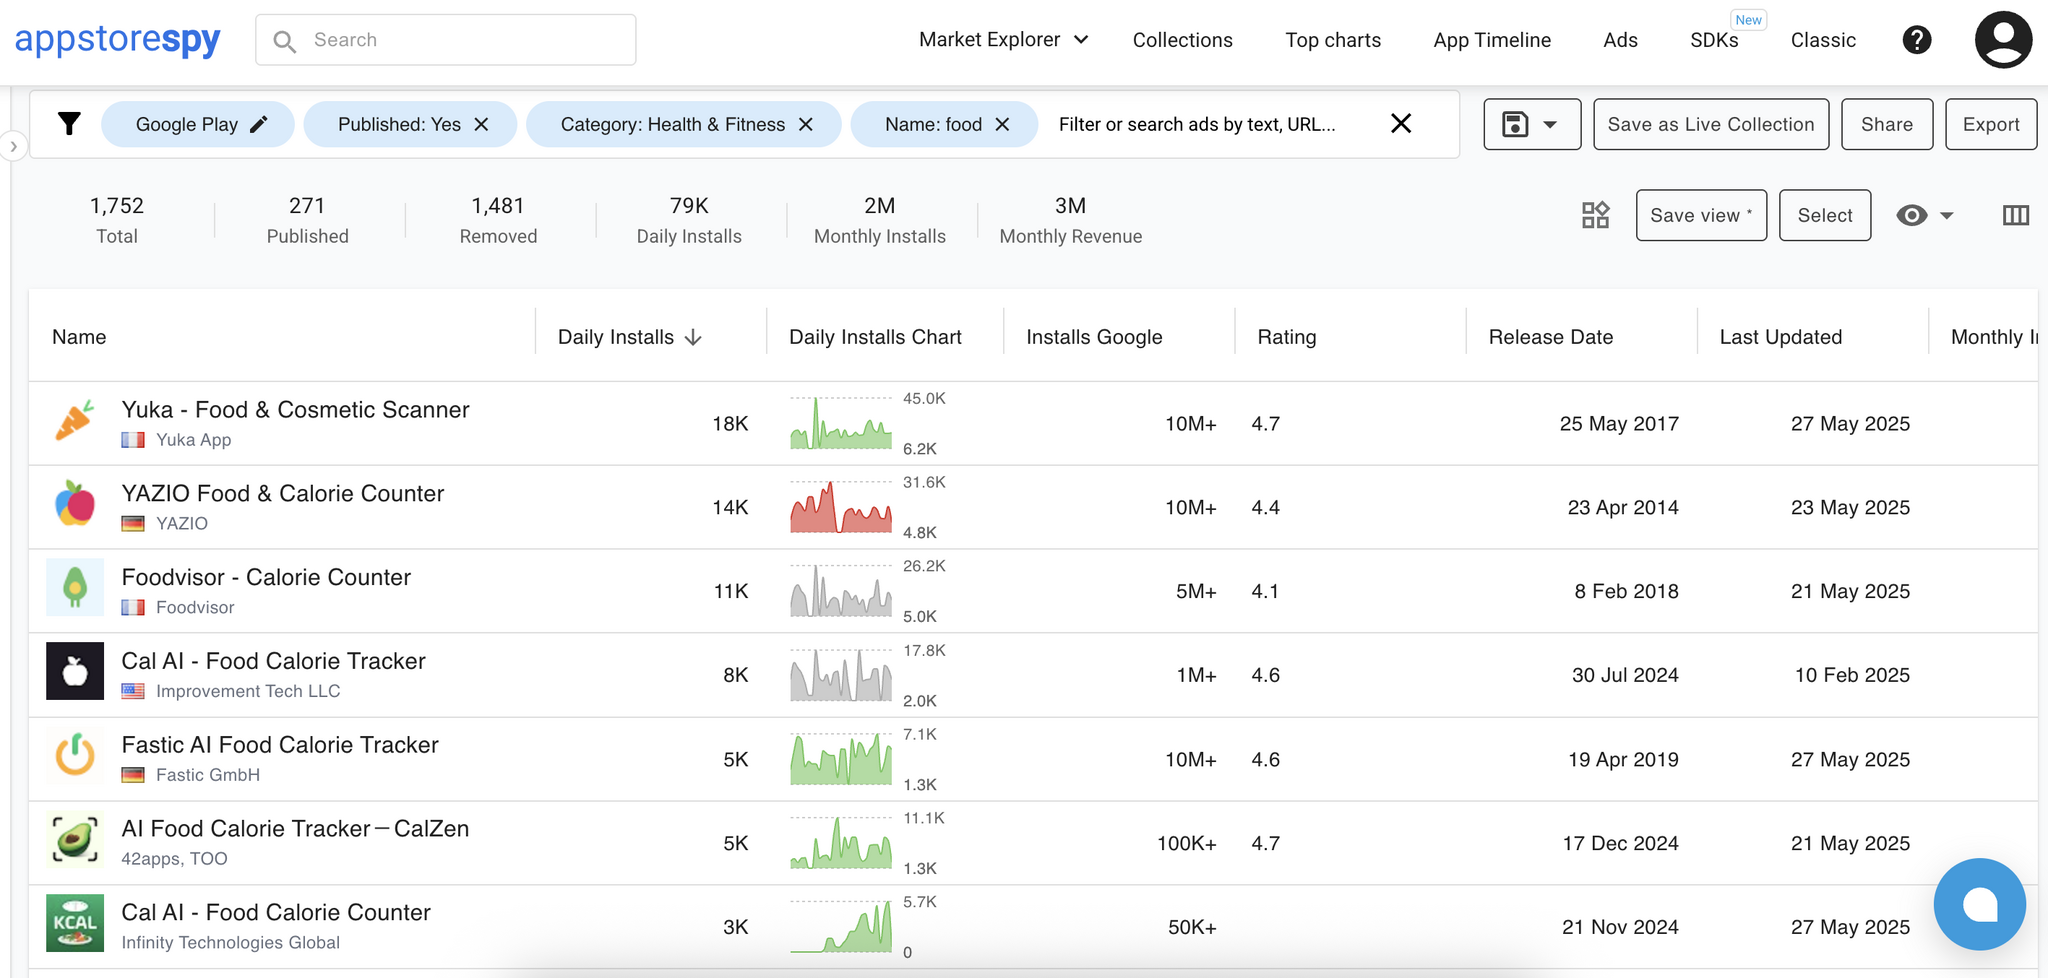The width and height of the screenshot is (2048, 978).
Task: Open the App Timeline page
Action: click(1491, 40)
